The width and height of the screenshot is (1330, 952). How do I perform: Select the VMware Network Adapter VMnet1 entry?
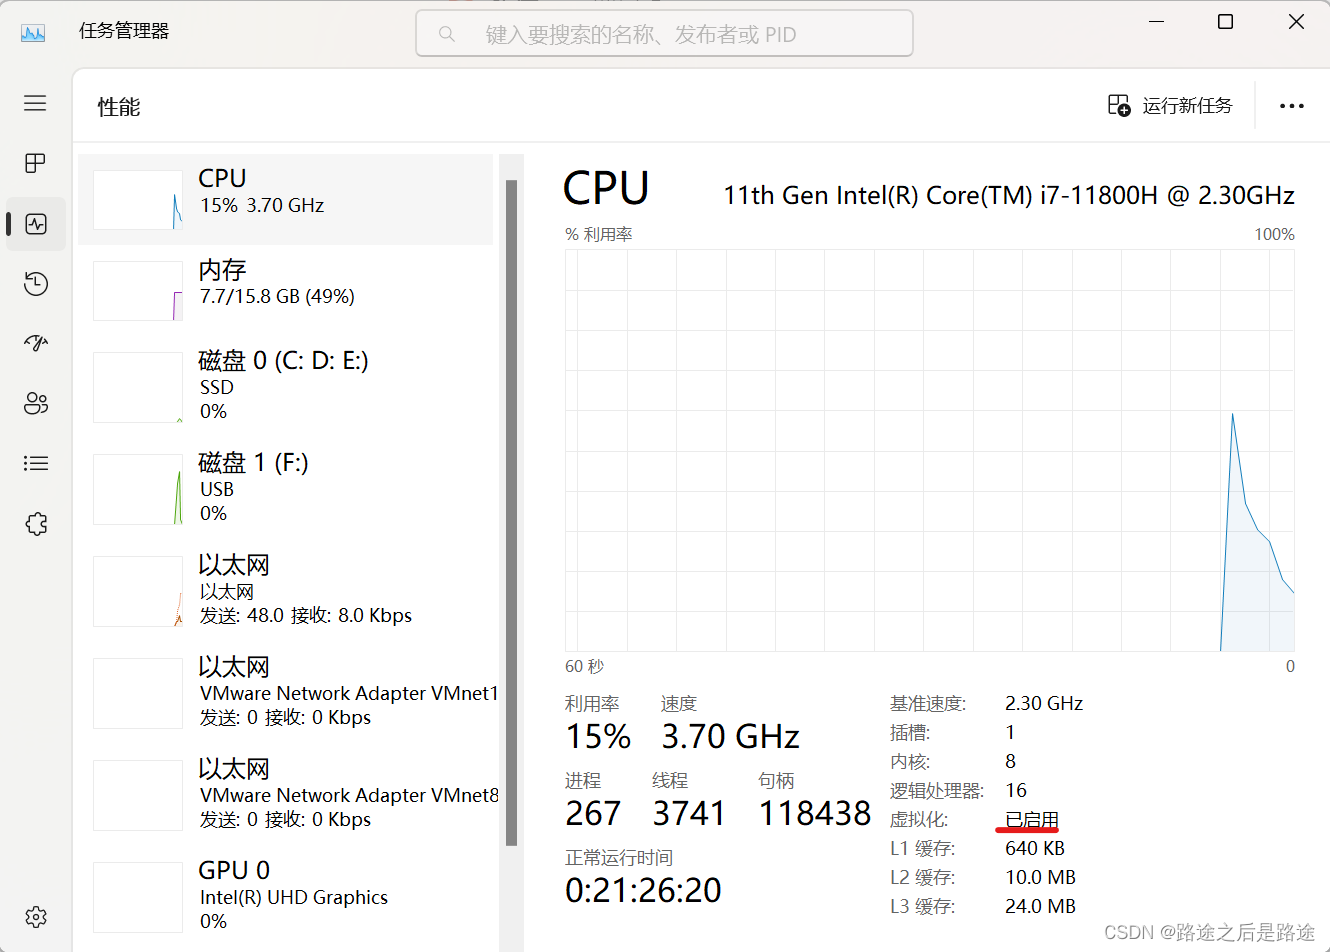pos(286,693)
